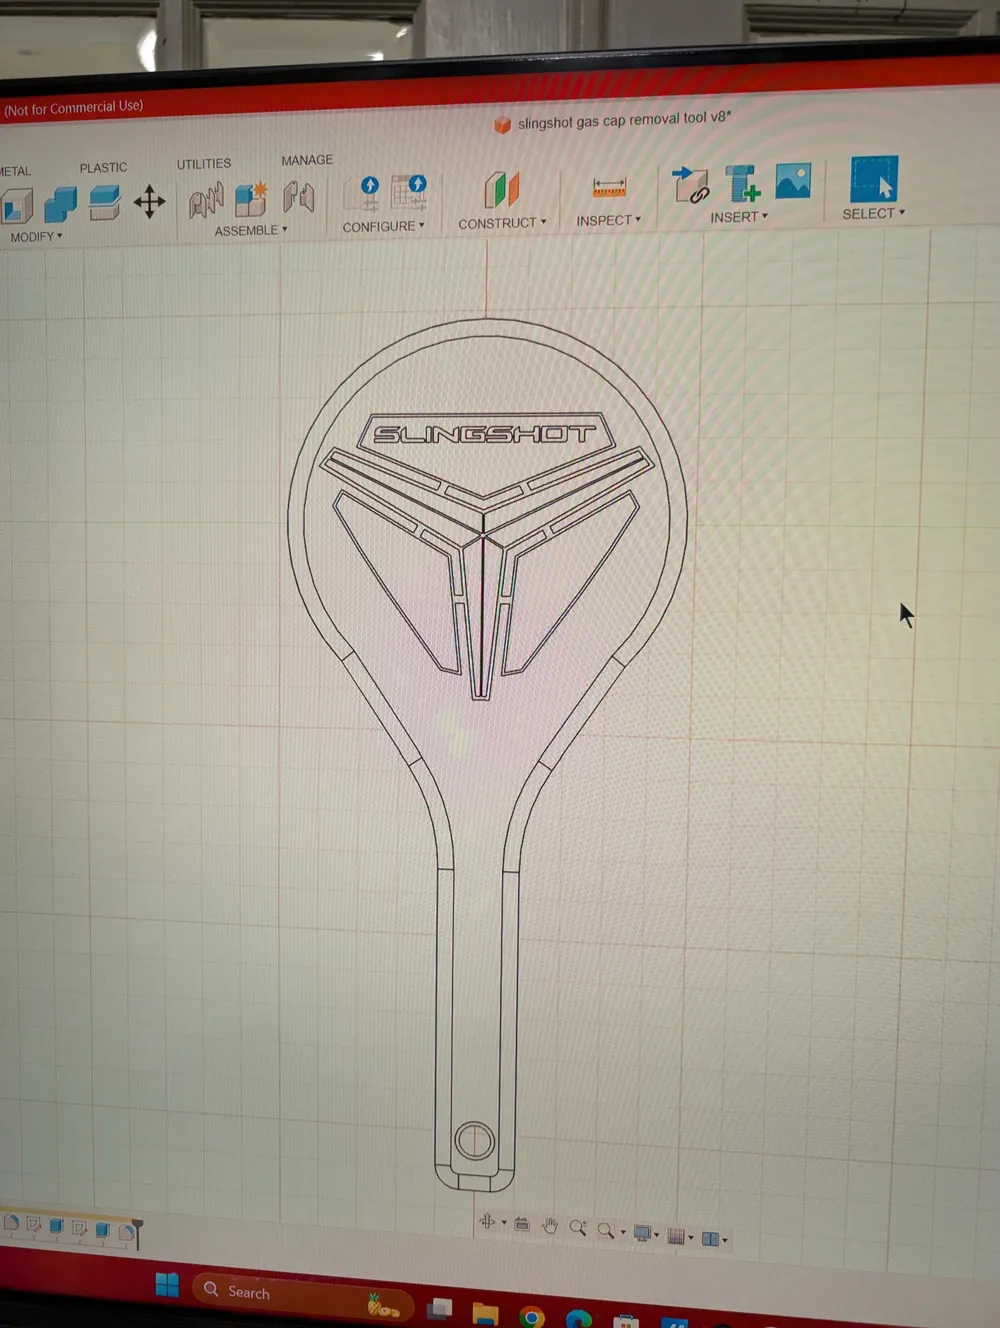Open the SELECT dropdown menu
Image resolution: width=1000 pixels, height=1328 pixels.
click(x=873, y=213)
